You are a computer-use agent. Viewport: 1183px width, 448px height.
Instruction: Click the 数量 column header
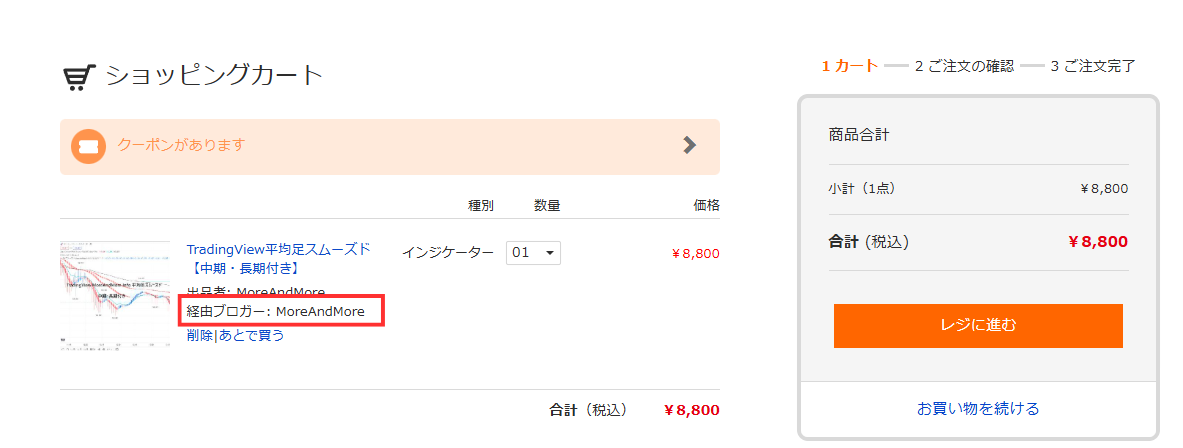(x=546, y=205)
